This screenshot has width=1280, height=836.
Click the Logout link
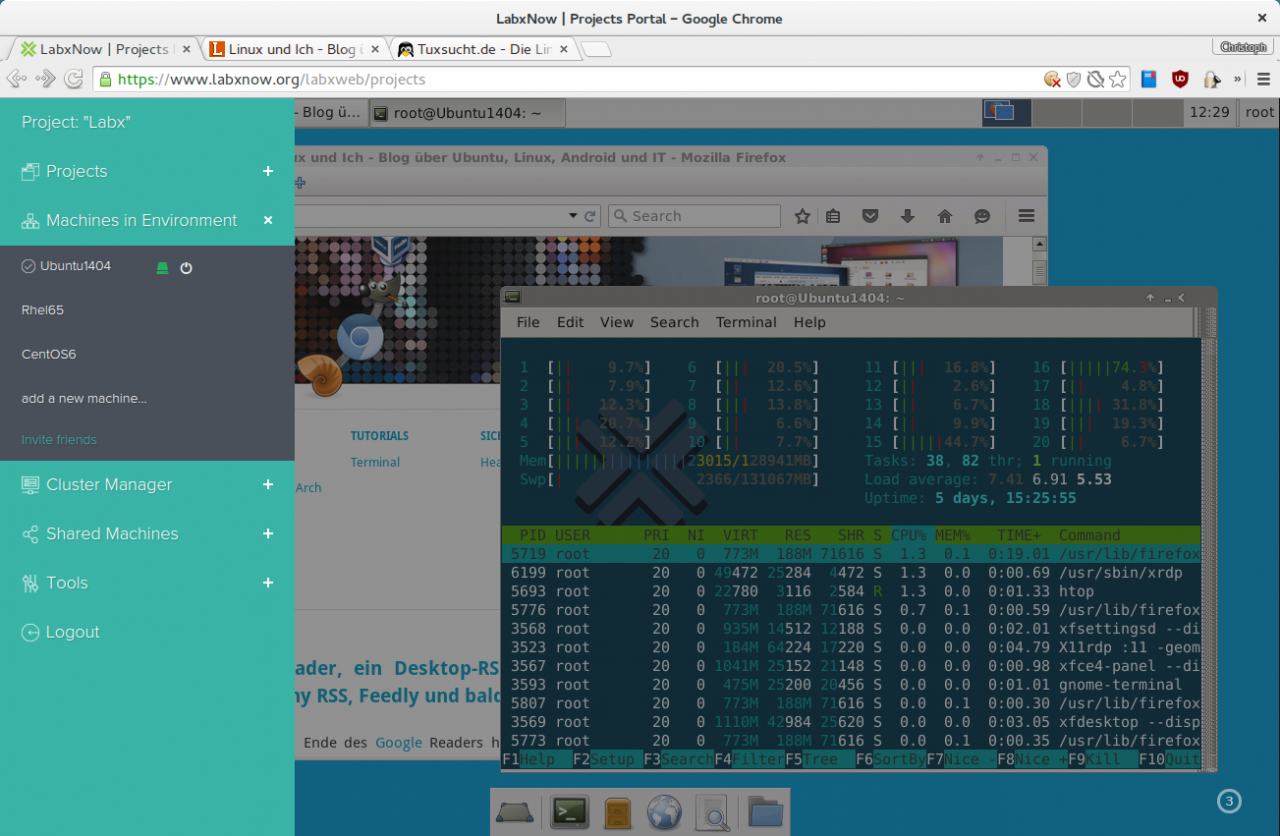[x=72, y=632]
